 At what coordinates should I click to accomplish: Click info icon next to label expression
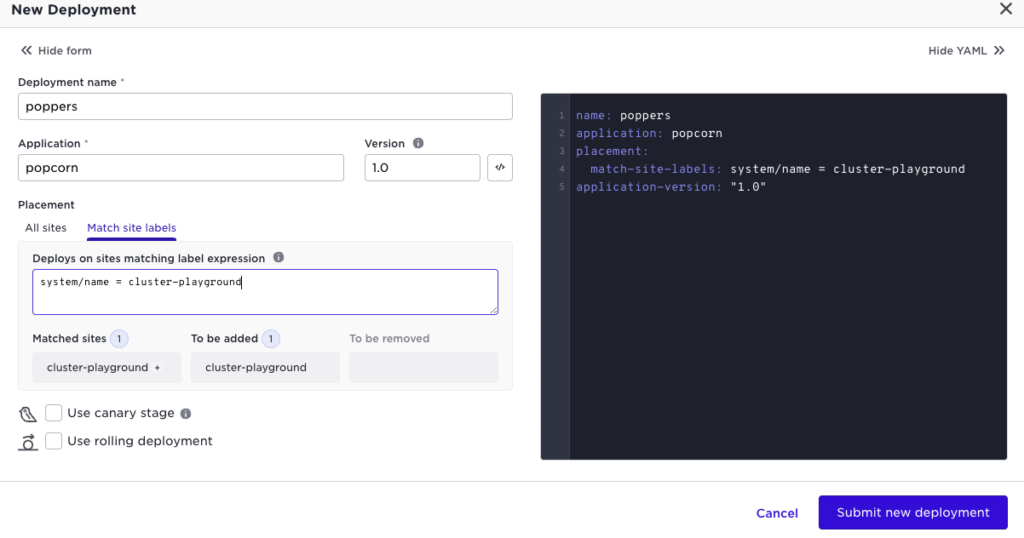278,257
